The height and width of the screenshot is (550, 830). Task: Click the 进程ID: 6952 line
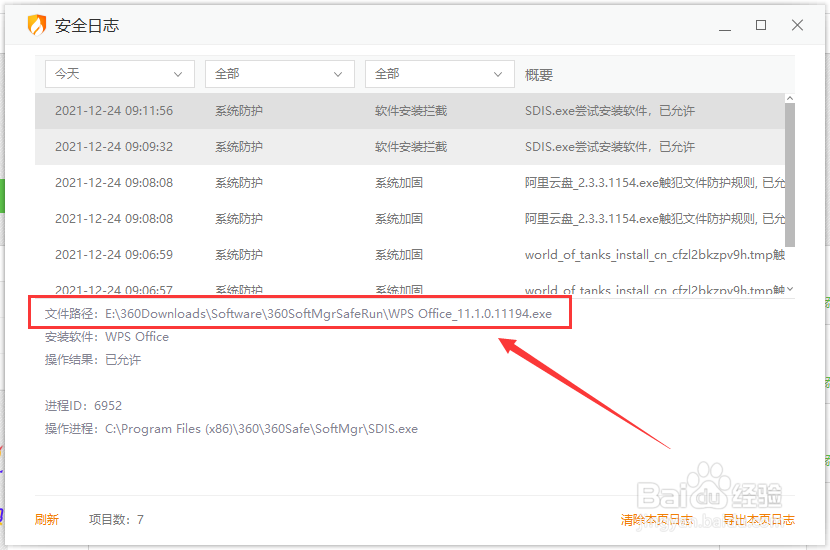tap(83, 405)
